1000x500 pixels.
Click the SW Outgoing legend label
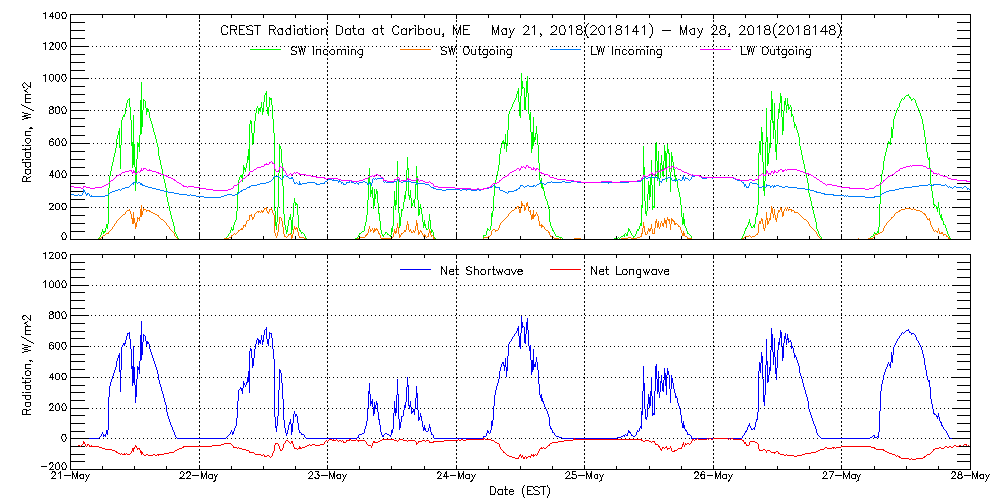477,51
